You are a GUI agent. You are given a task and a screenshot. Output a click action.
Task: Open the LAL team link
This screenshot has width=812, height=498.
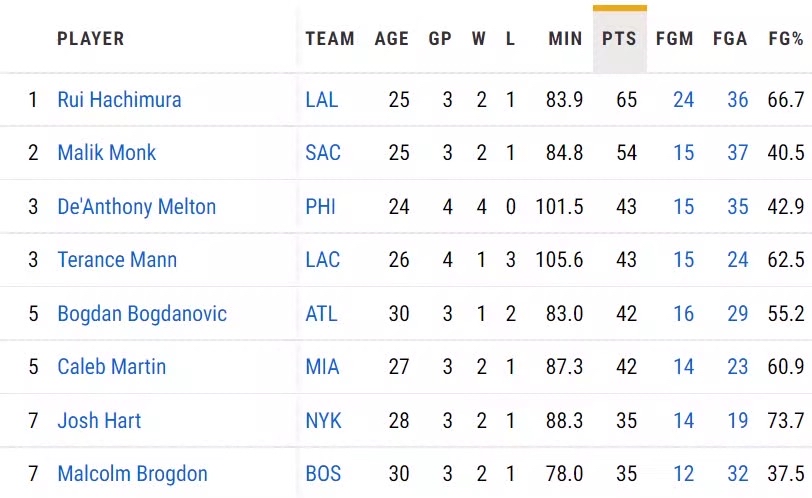click(x=322, y=100)
